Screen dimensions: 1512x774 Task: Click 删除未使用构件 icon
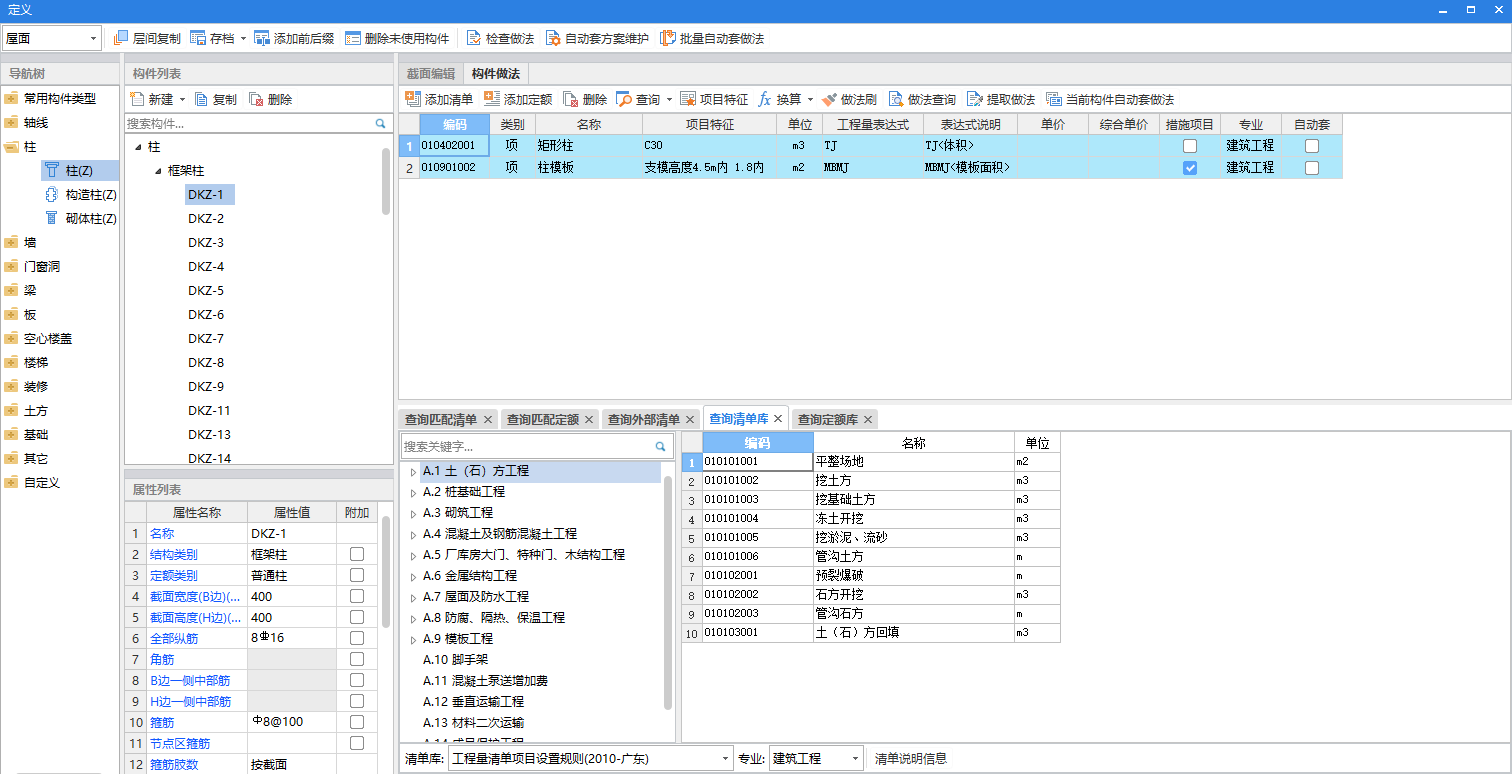point(353,38)
